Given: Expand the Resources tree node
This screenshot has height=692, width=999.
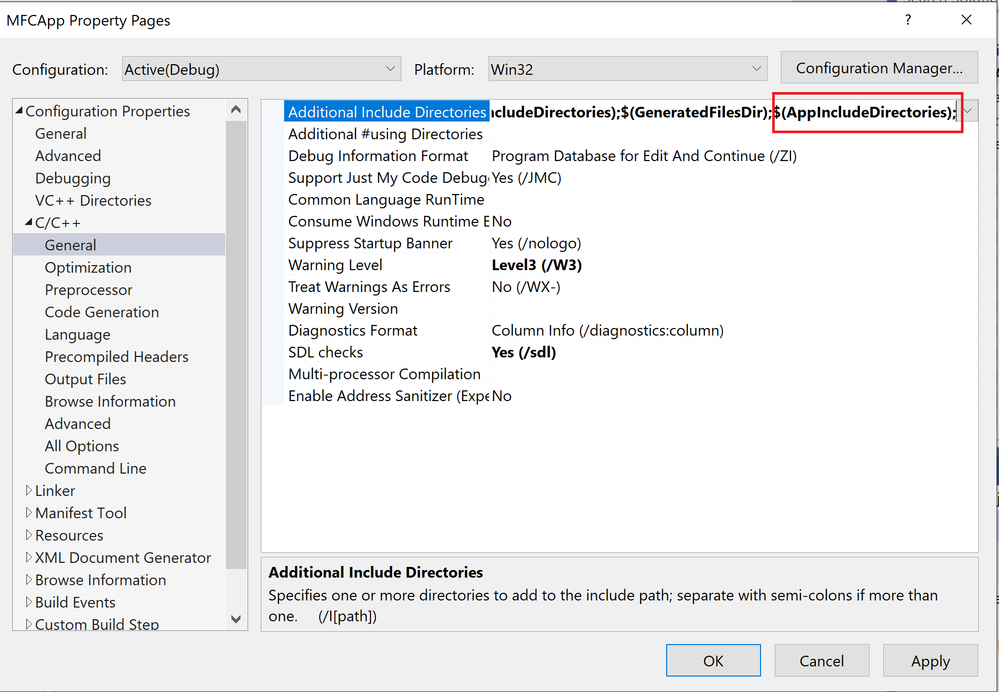Looking at the screenshot, I should [29, 535].
